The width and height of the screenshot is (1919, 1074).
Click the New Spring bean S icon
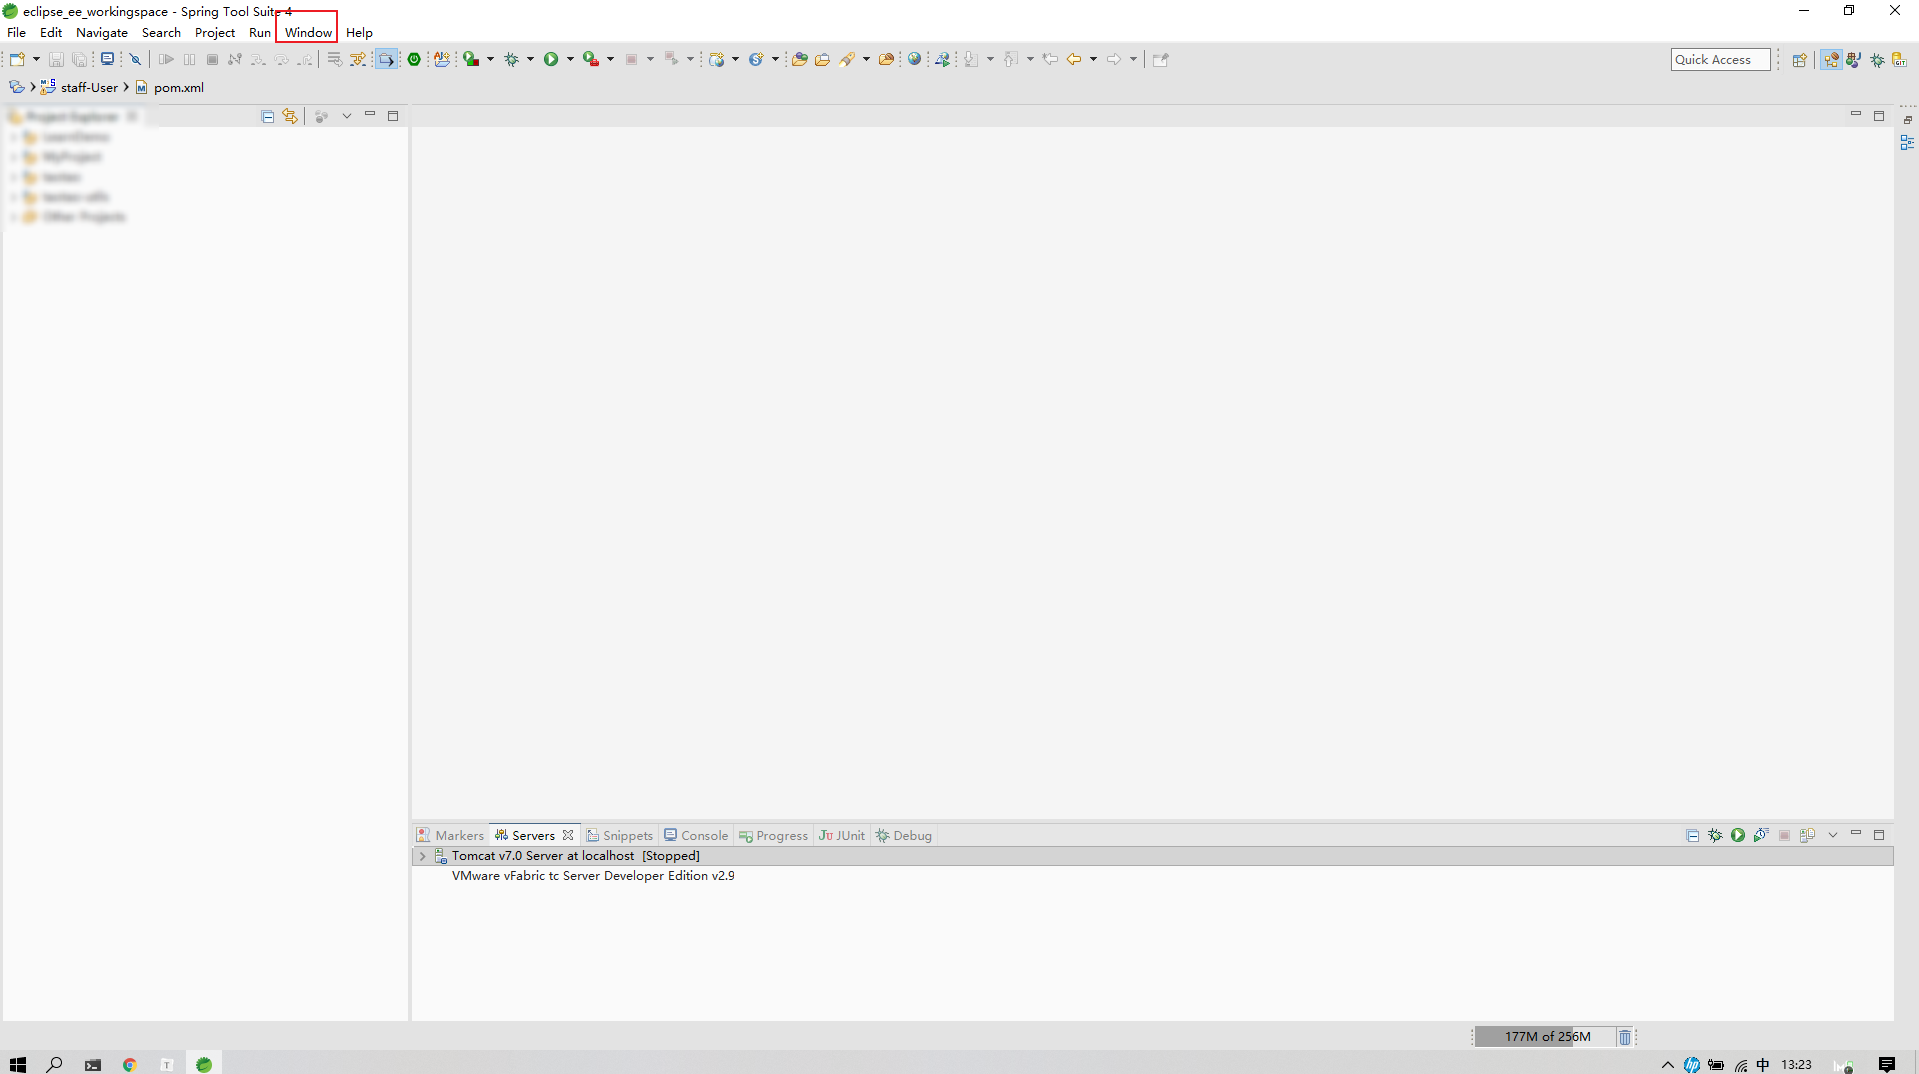756,60
